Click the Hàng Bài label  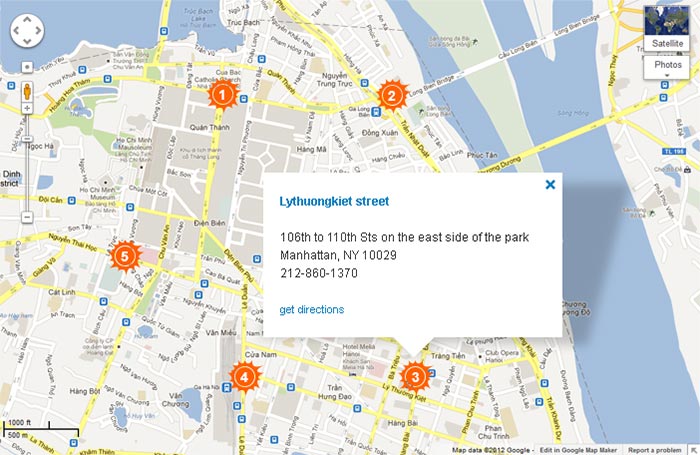click(x=403, y=422)
